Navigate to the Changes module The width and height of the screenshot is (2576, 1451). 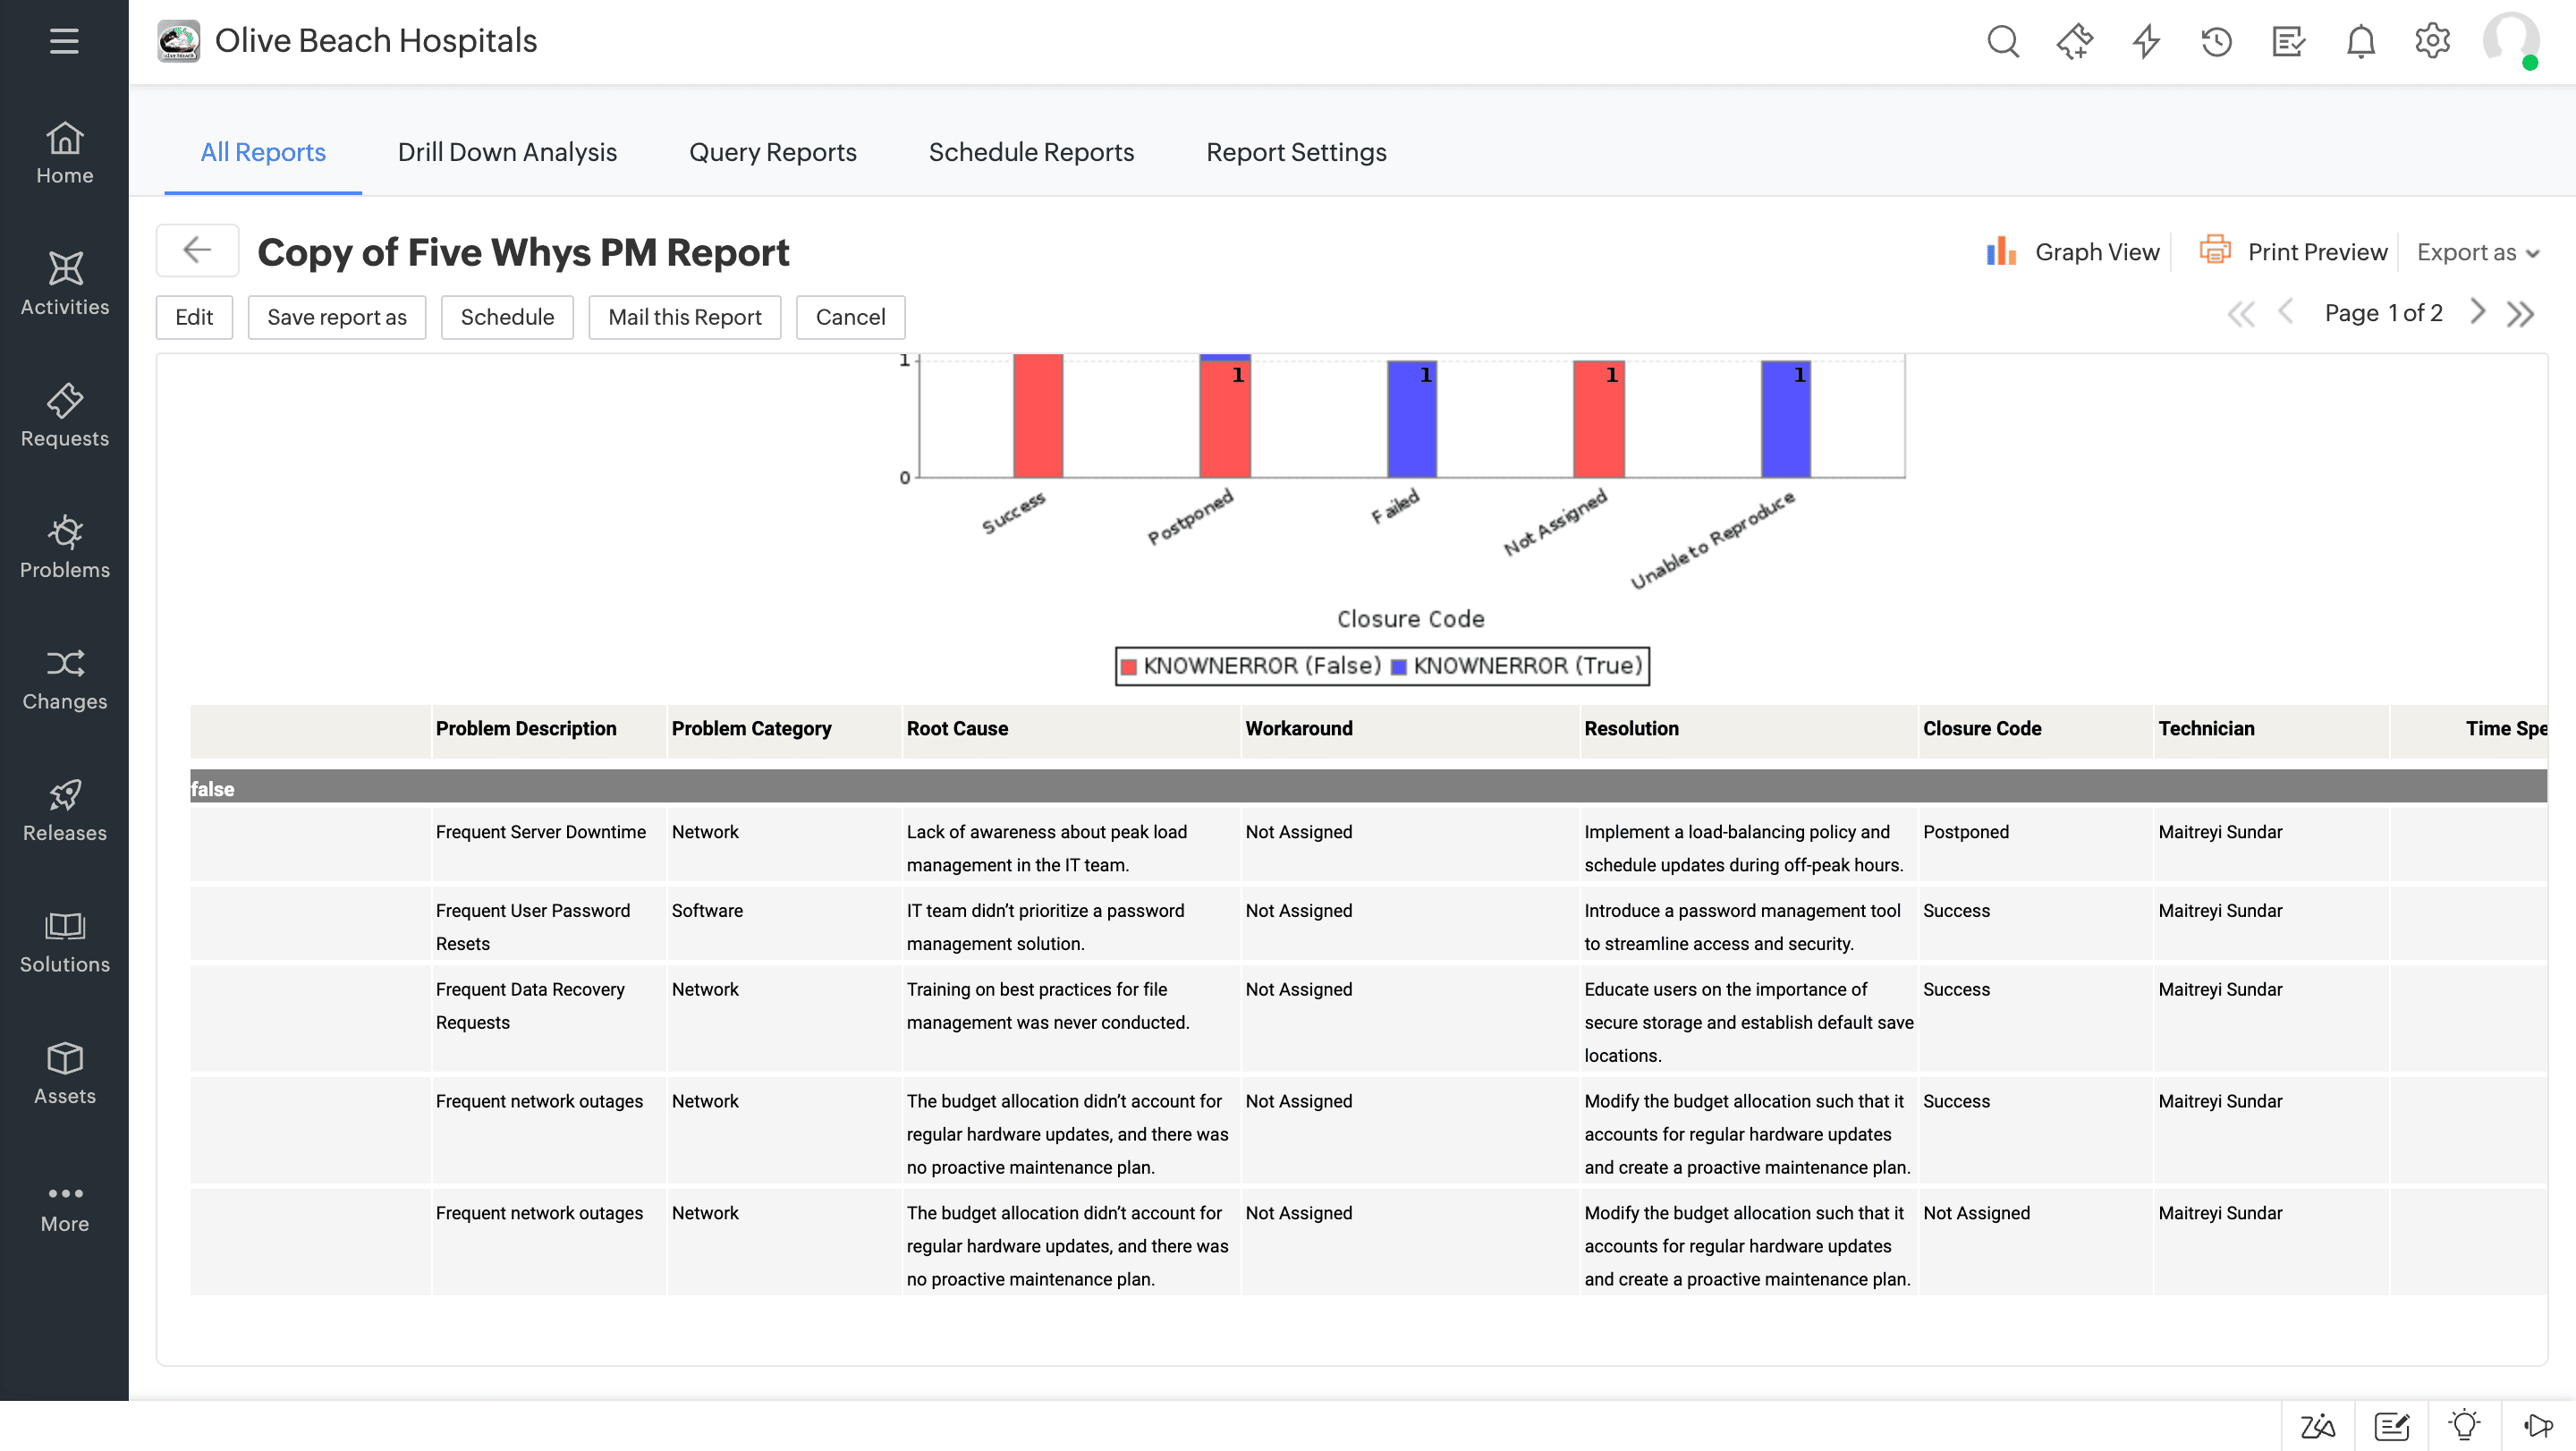point(64,678)
